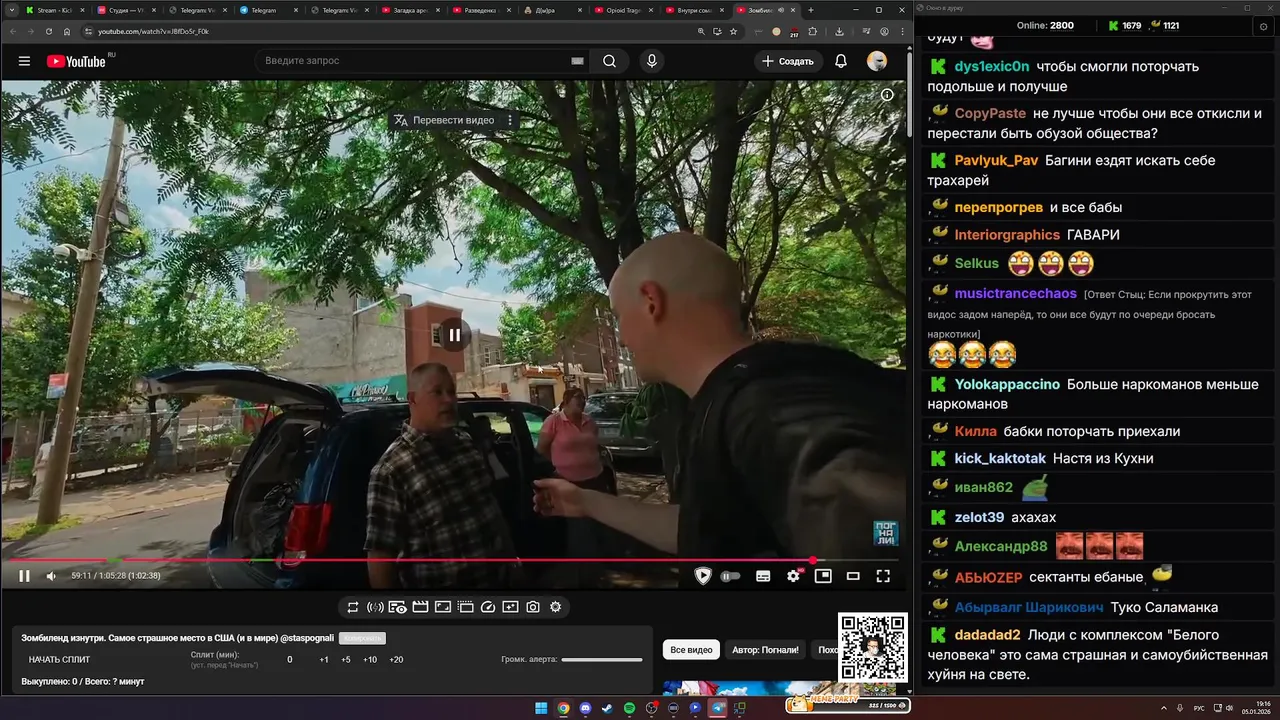Seek on the red video progress bar
Image resolution: width=1280 pixels, height=720 pixels.
(452, 560)
